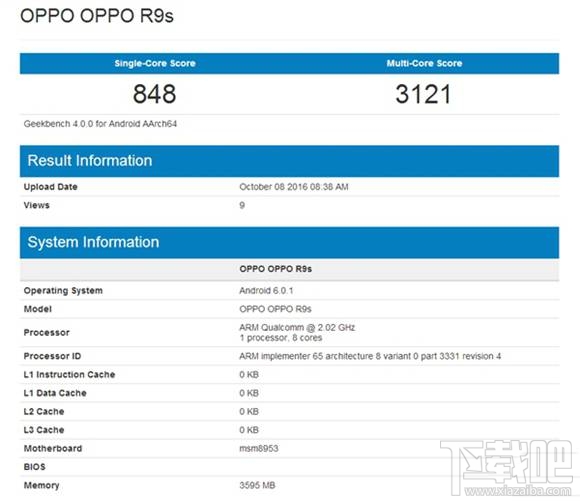Select the motherboard value 'msm8953'
Image resolution: width=580 pixels, height=501 pixels.
259,449
